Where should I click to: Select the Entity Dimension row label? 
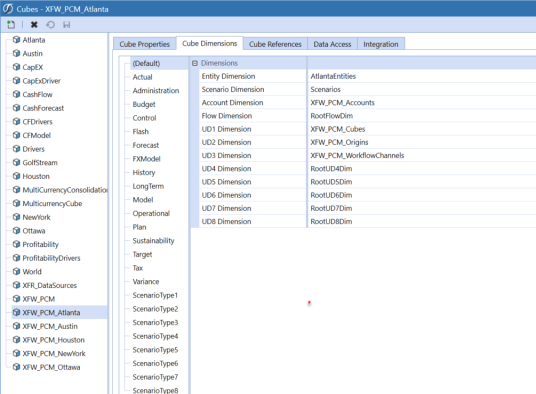pyautogui.click(x=228, y=76)
